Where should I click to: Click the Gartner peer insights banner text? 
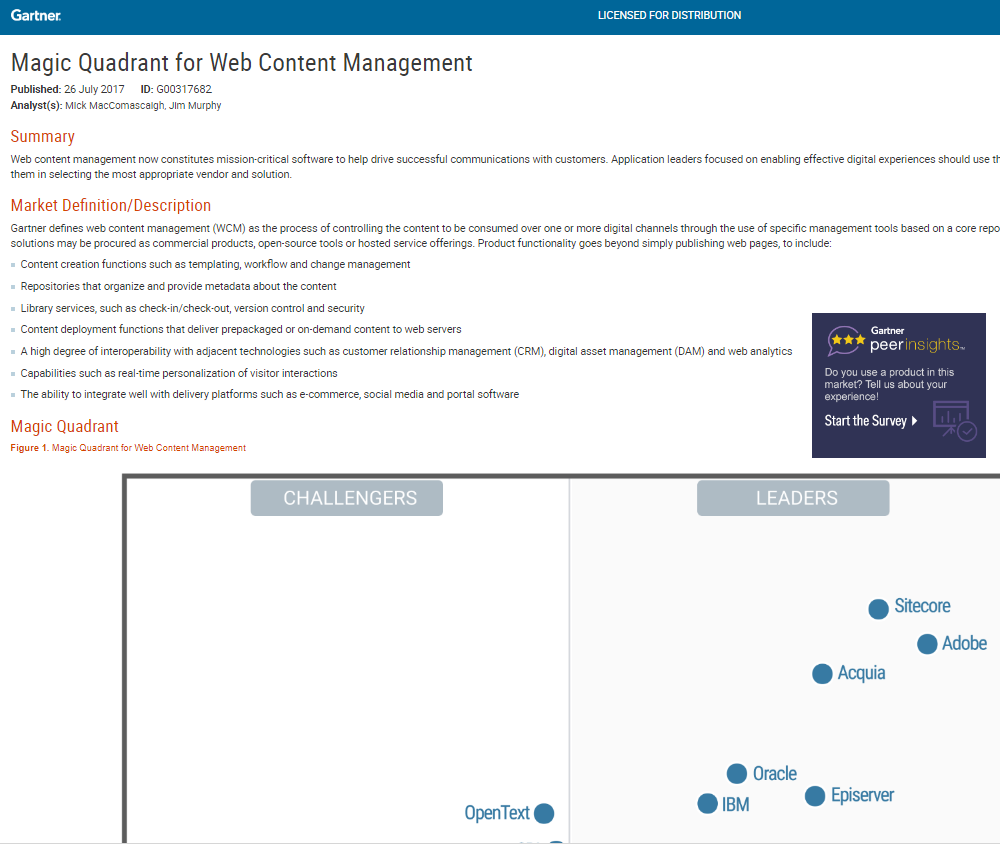point(917,339)
